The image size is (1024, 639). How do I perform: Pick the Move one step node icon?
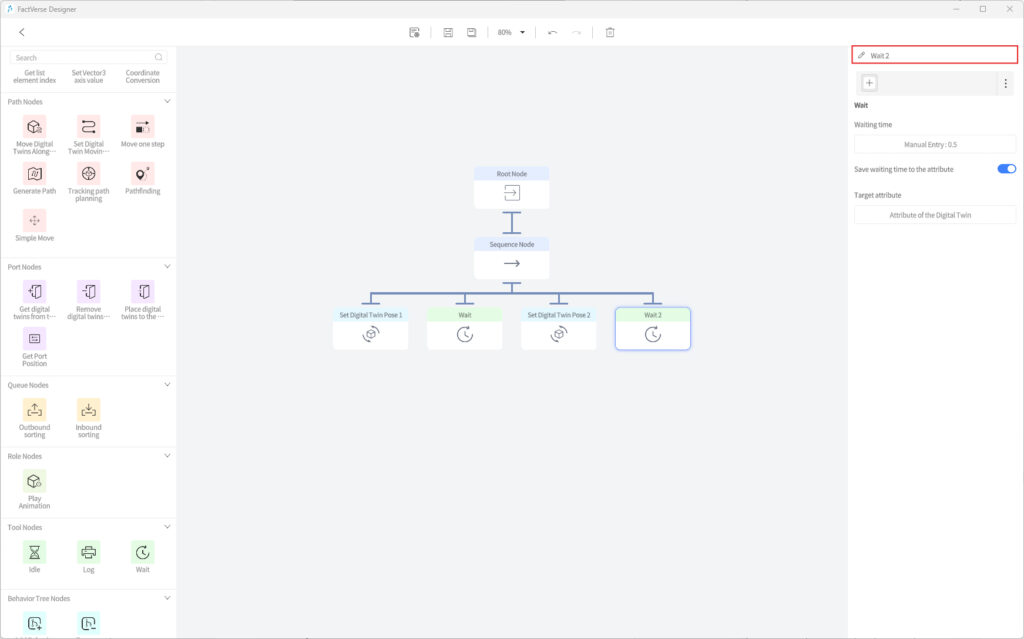142,127
